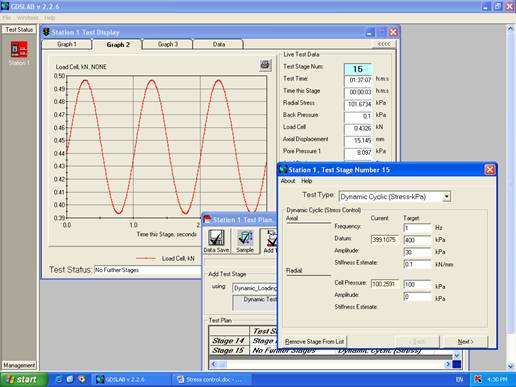Click the Cell Pressure target field
Viewport: 516px width, 387px height.
417,285
